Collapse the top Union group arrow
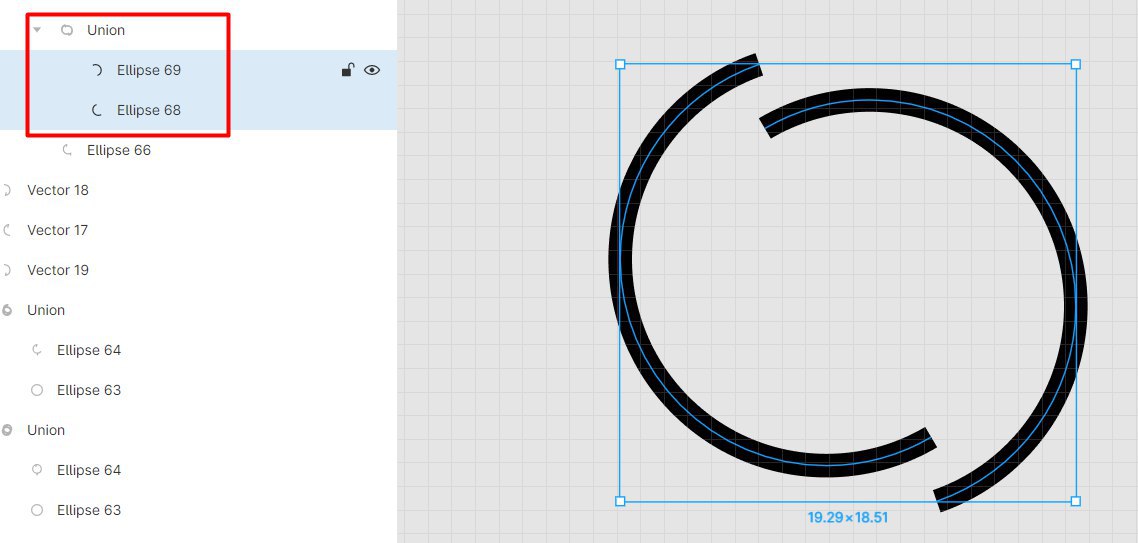The height and width of the screenshot is (543, 1138). [x=37, y=30]
